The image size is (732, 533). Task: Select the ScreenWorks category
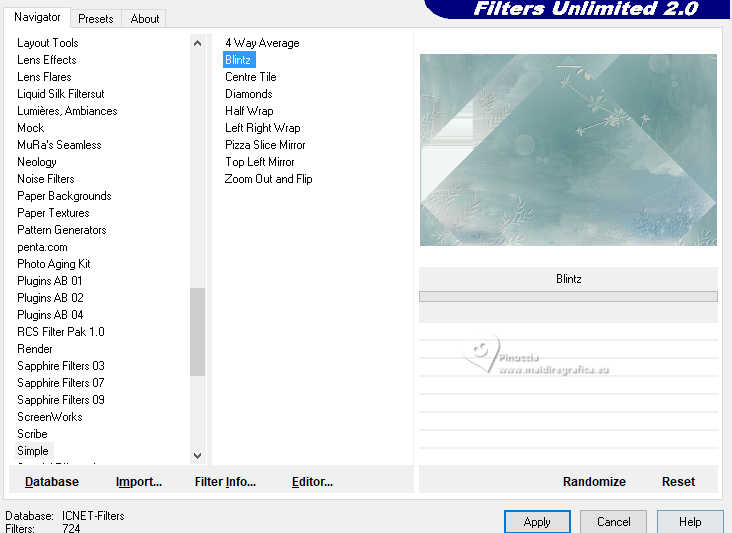[50, 417]
